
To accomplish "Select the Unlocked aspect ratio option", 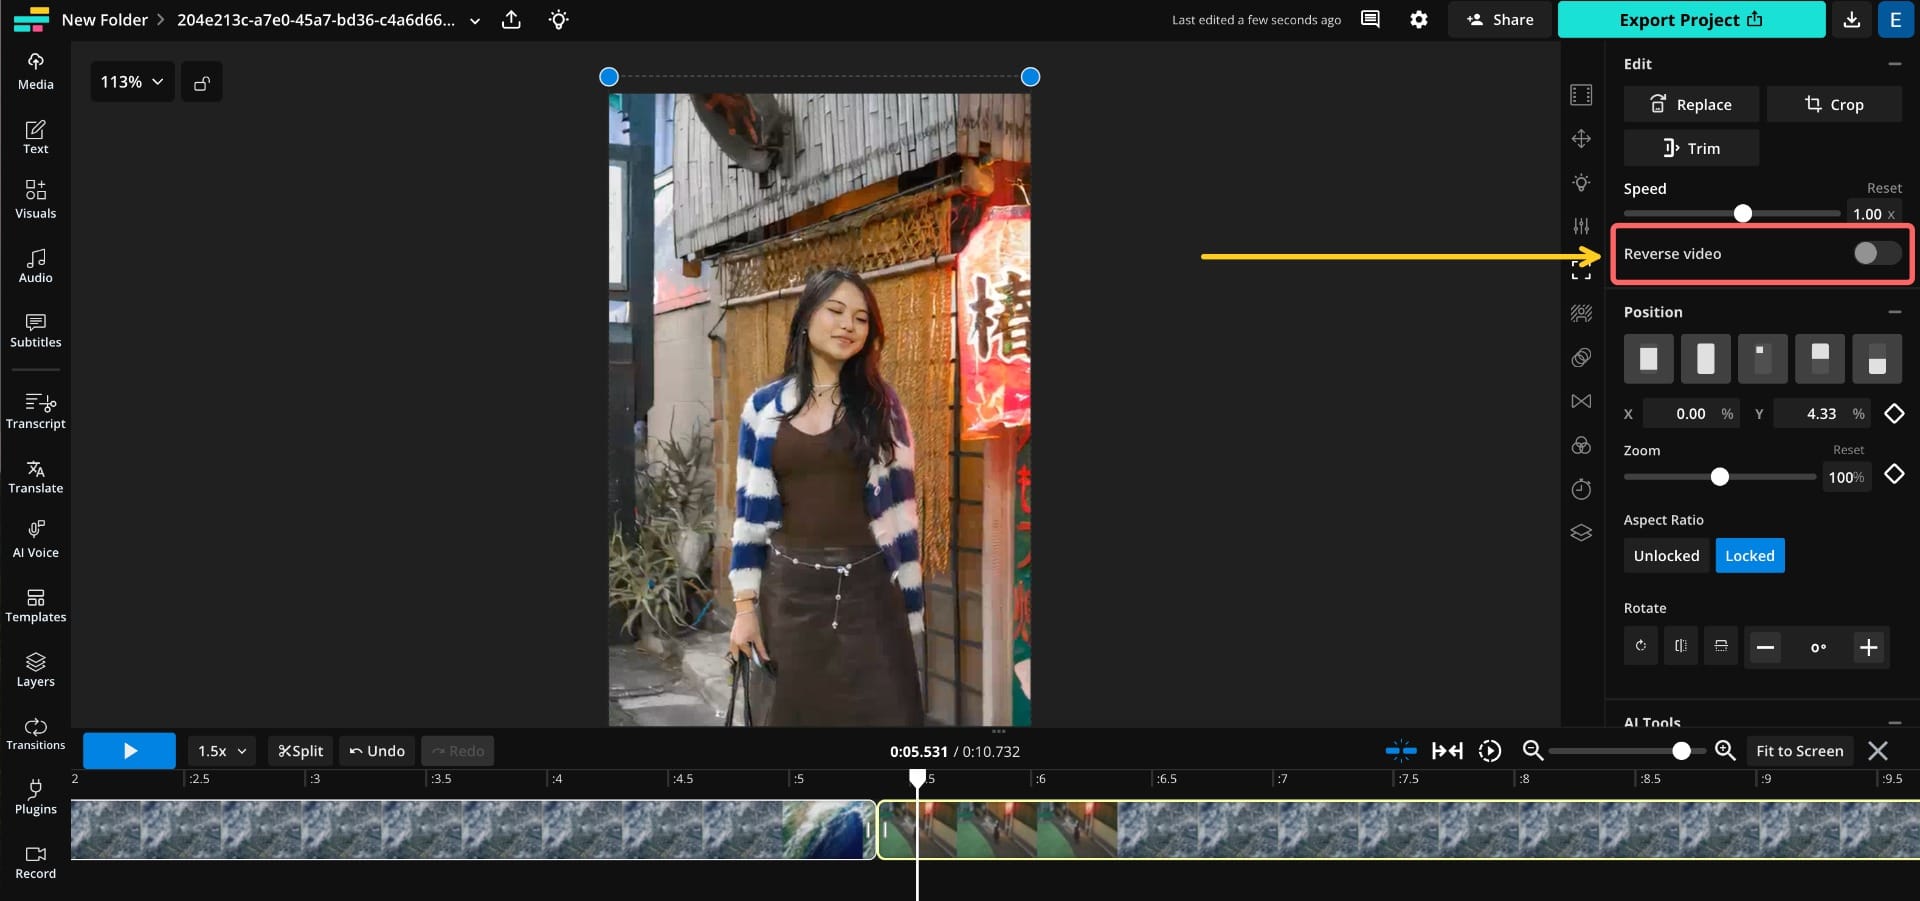I will point(1665,555).
